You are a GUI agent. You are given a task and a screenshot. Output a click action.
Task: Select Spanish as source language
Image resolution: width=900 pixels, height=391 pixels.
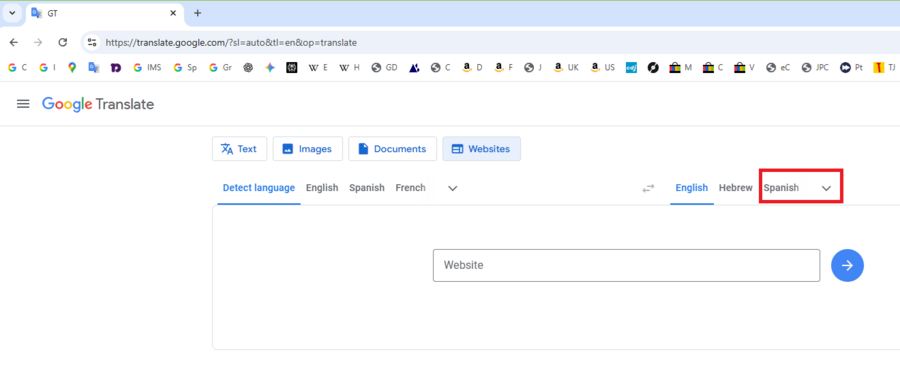pos(367,188)
